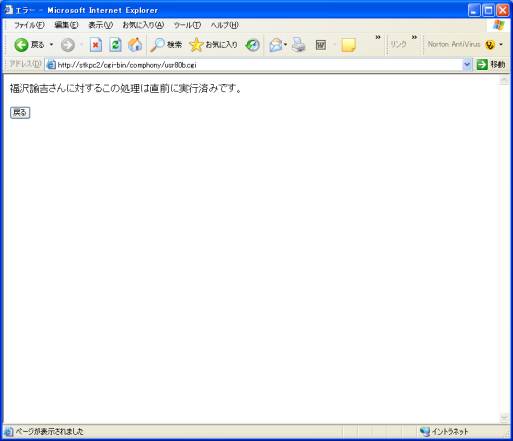Click the green Back arrow icon
Viewport: 513px width, 441px height.
[x=21, y=45]
